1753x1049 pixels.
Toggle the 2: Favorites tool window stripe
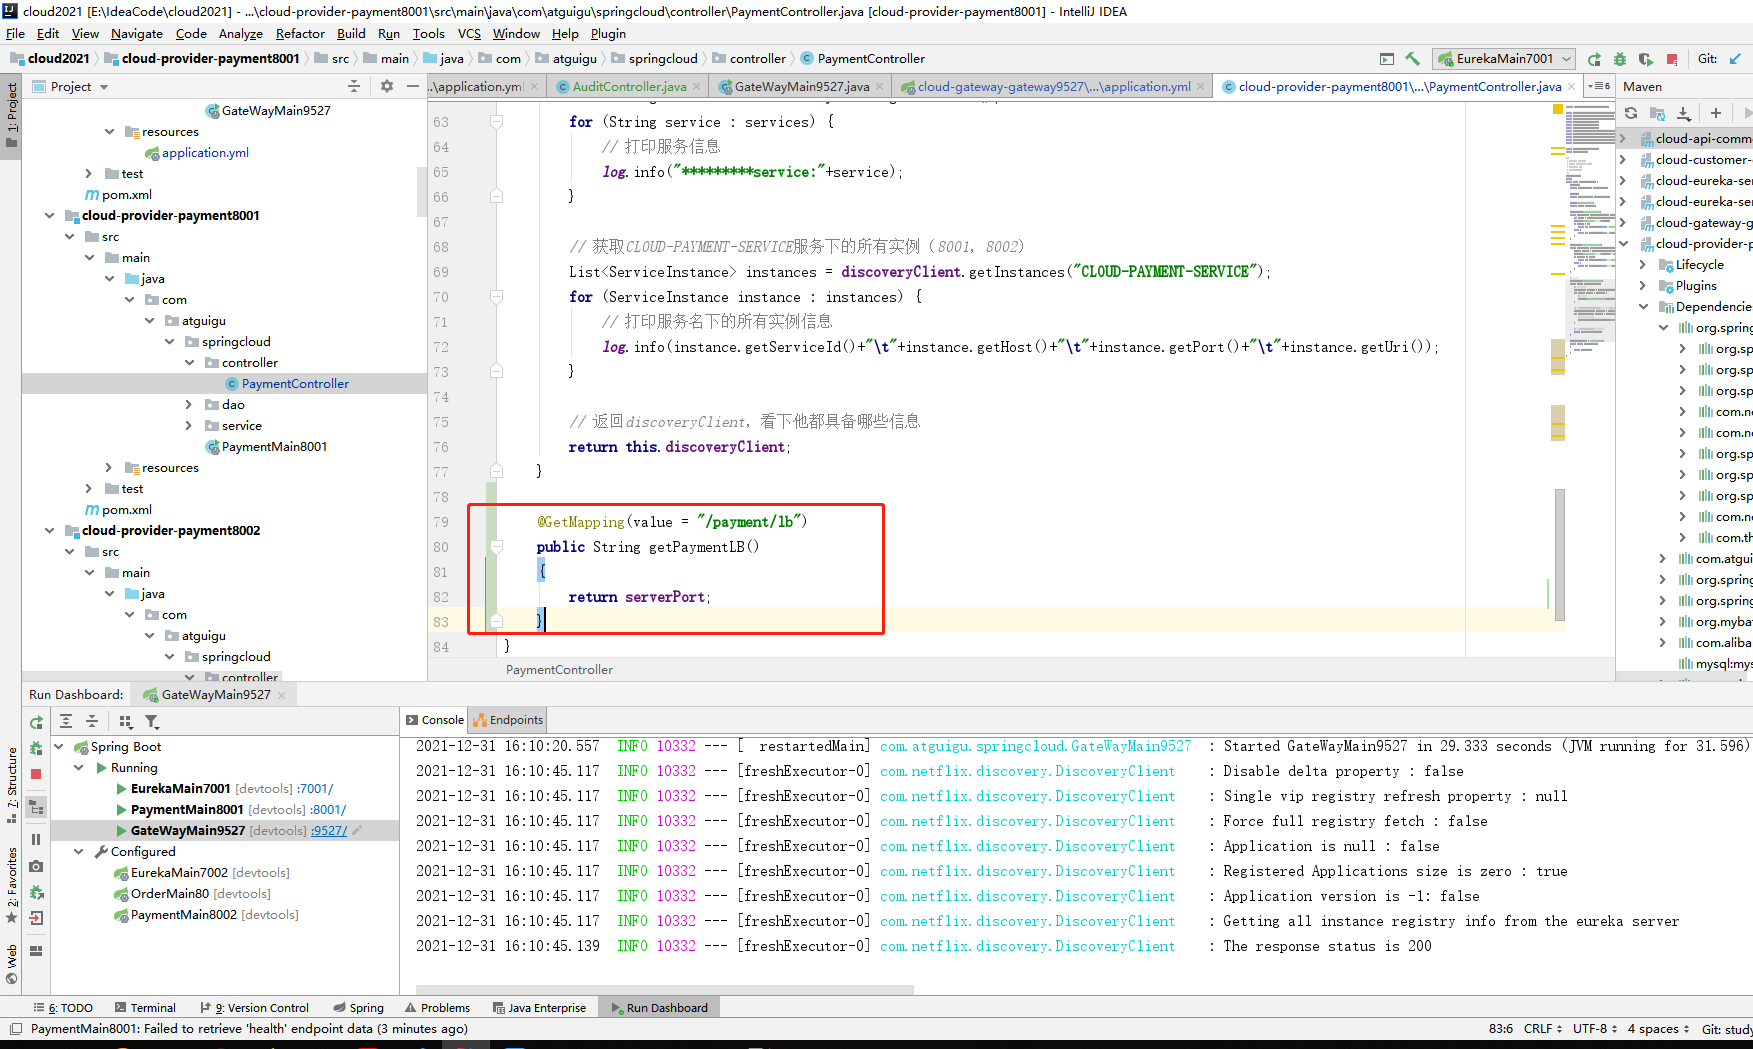click(11, 885)
